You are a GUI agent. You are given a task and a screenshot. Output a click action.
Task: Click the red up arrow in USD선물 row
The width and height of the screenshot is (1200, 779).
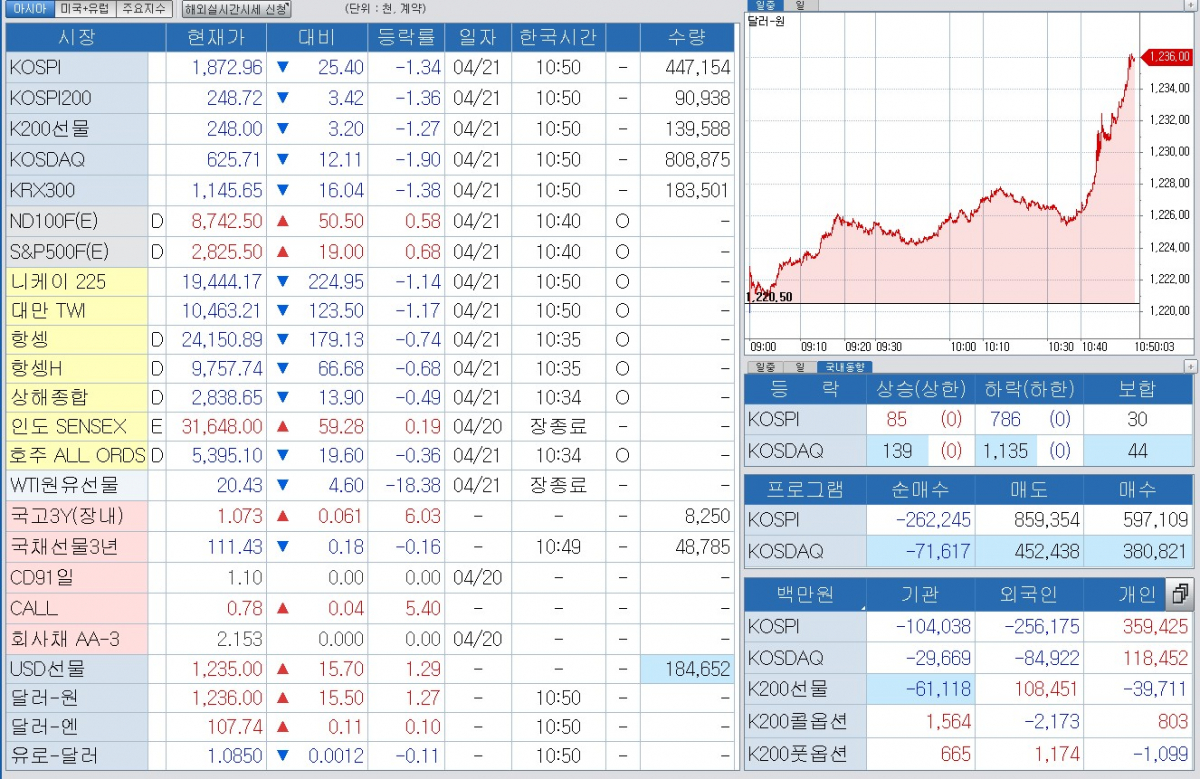(283, 669)
